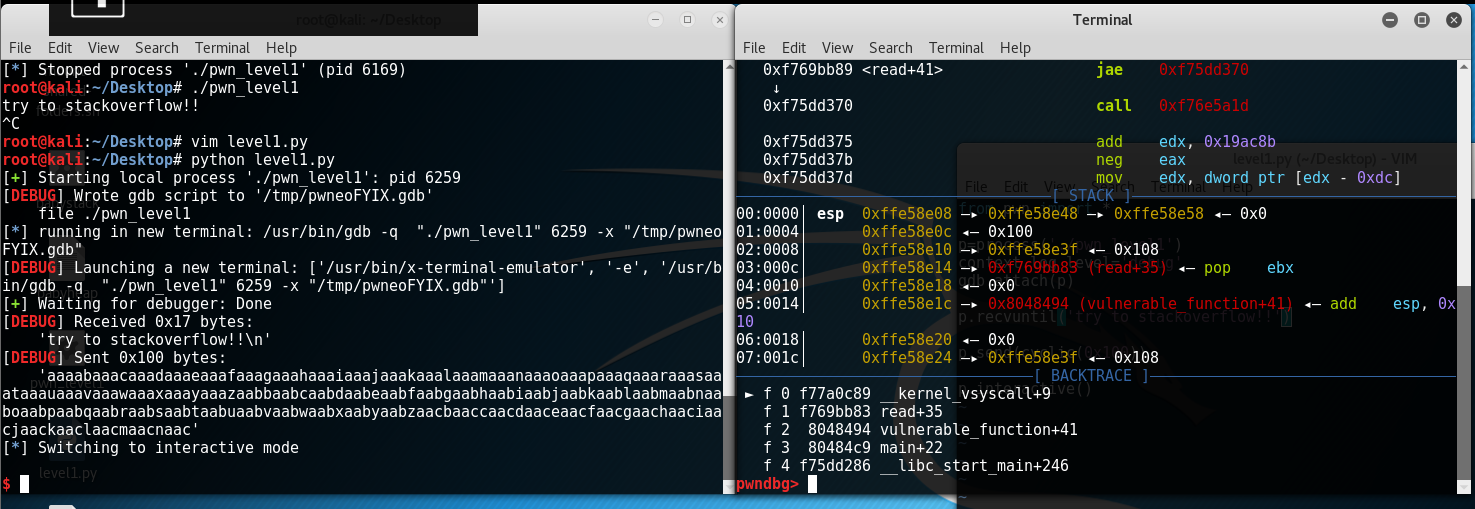Viewport: 1475px width, 509px height.
Task: Click the 'call 0xf76e5a1d' instruction
Action: pos(1172,106)
